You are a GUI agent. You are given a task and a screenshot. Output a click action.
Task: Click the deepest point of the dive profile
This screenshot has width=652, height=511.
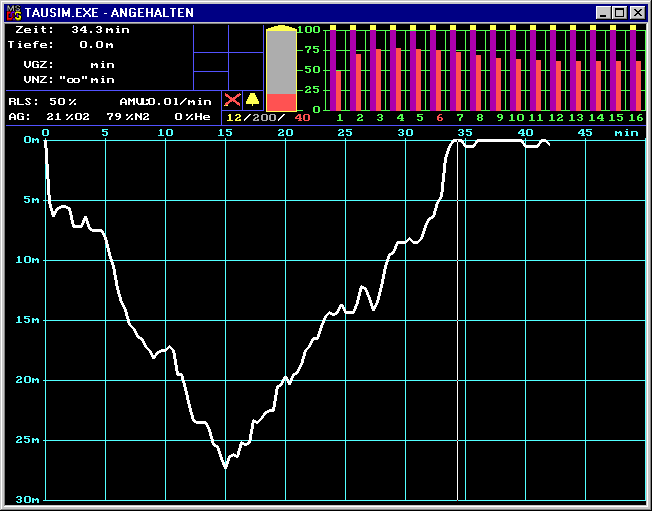tap(226, 466)
